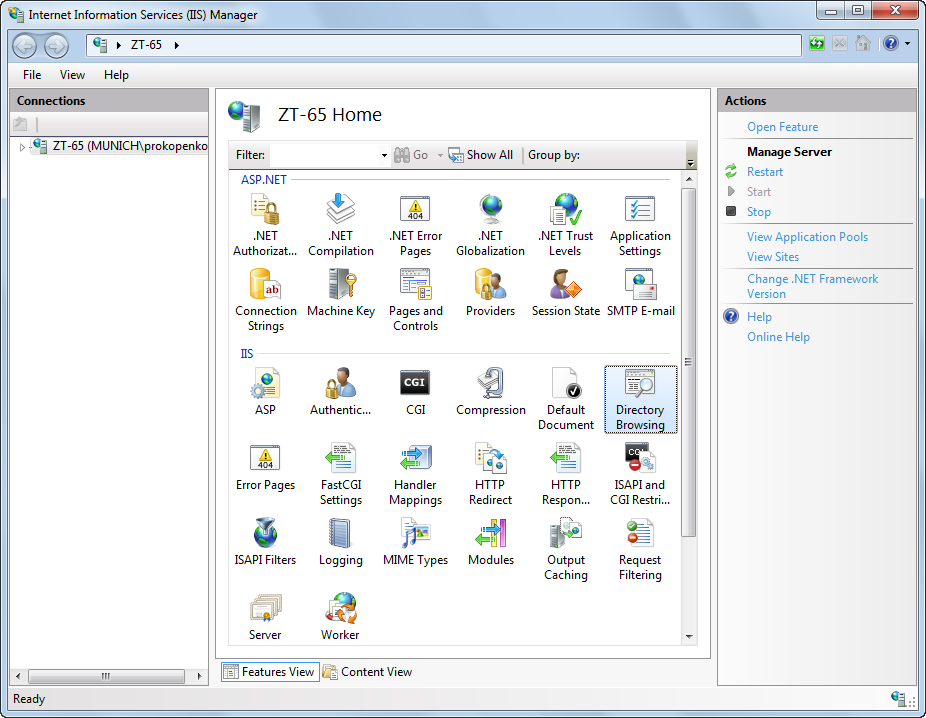Image resolution: width=926 pixels, height=718 pixels.
Task: Open the Help menu
Action: tap(116, 75)
